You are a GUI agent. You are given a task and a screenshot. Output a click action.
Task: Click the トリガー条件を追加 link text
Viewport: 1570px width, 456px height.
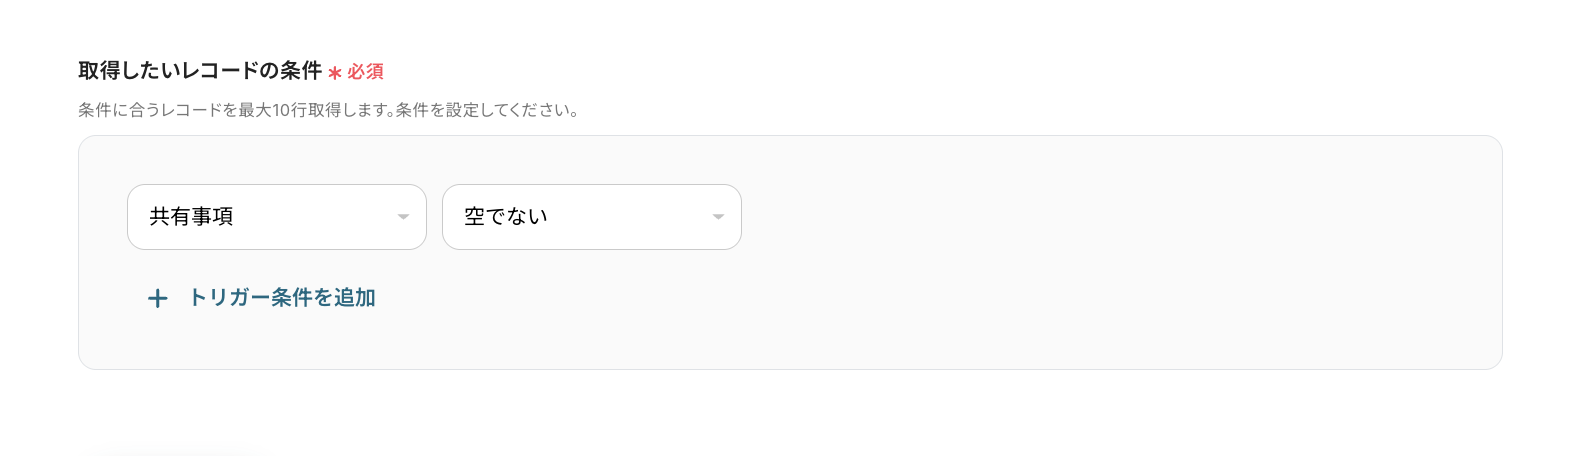coord(282,298)
